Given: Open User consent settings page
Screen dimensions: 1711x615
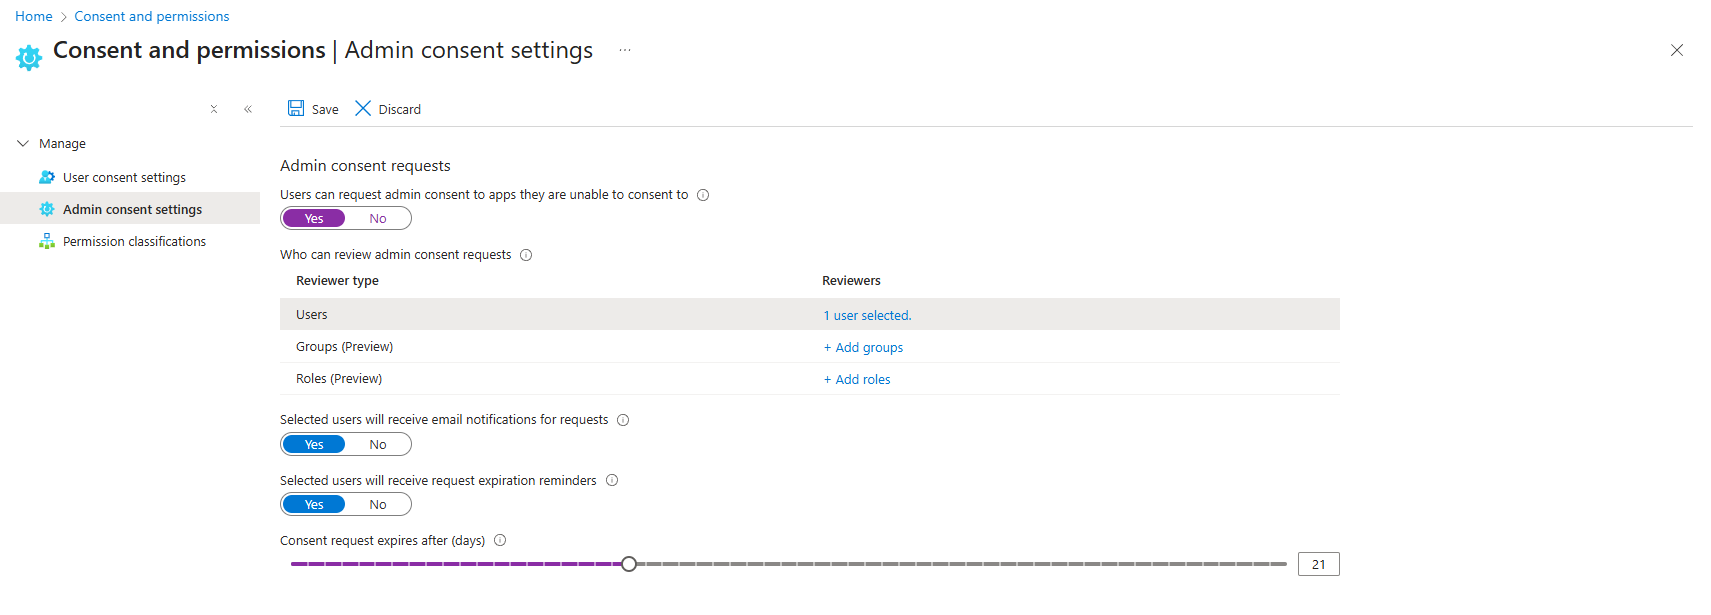Looking at the screenshot, I should [124, 178].
